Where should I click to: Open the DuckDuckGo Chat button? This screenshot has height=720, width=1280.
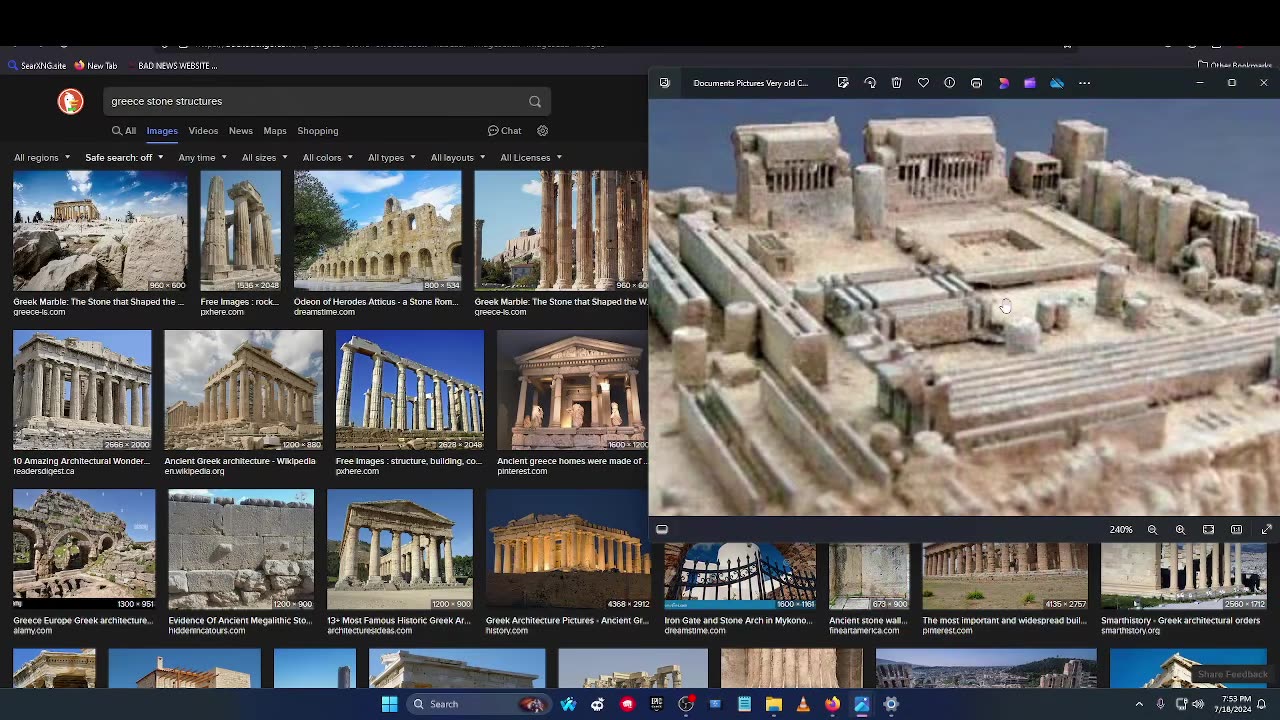pos(504,131)
